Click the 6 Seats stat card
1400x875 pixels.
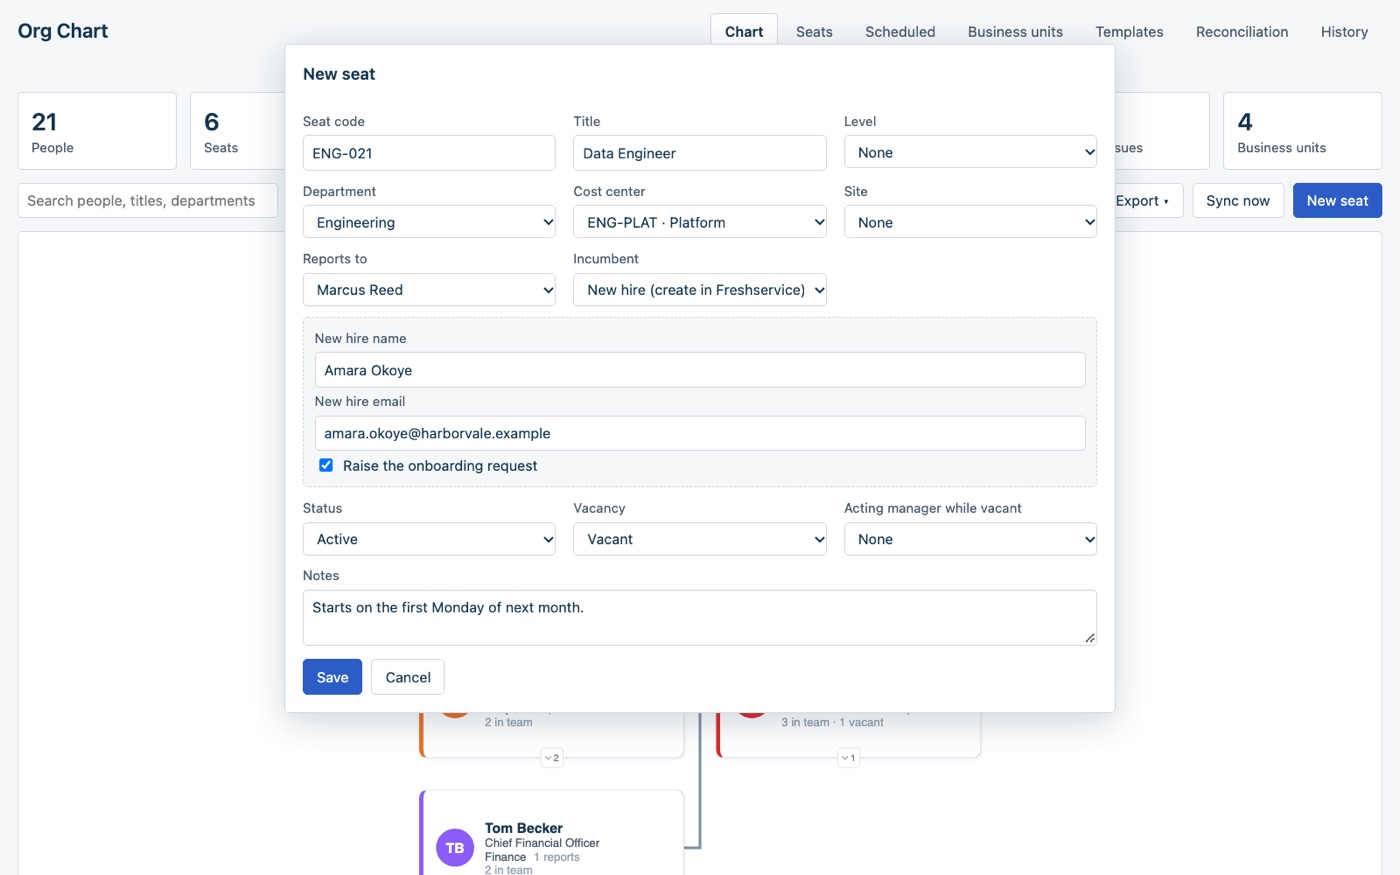click(x=238, y=131)
